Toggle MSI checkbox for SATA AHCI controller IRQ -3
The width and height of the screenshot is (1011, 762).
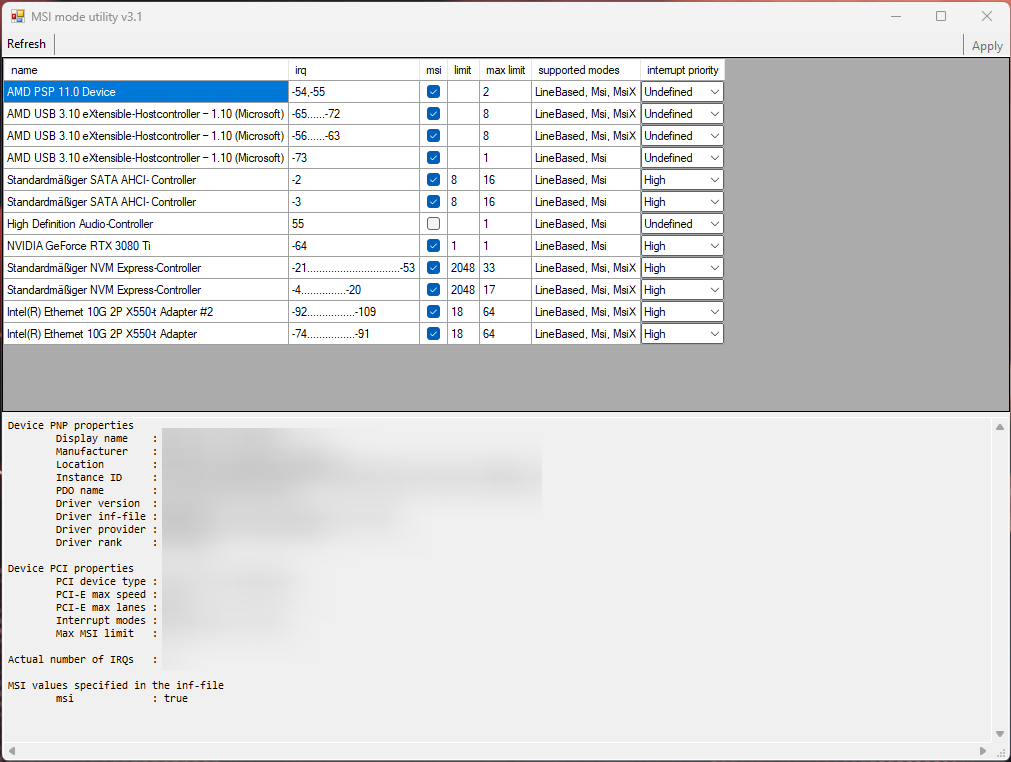[433, 201]
